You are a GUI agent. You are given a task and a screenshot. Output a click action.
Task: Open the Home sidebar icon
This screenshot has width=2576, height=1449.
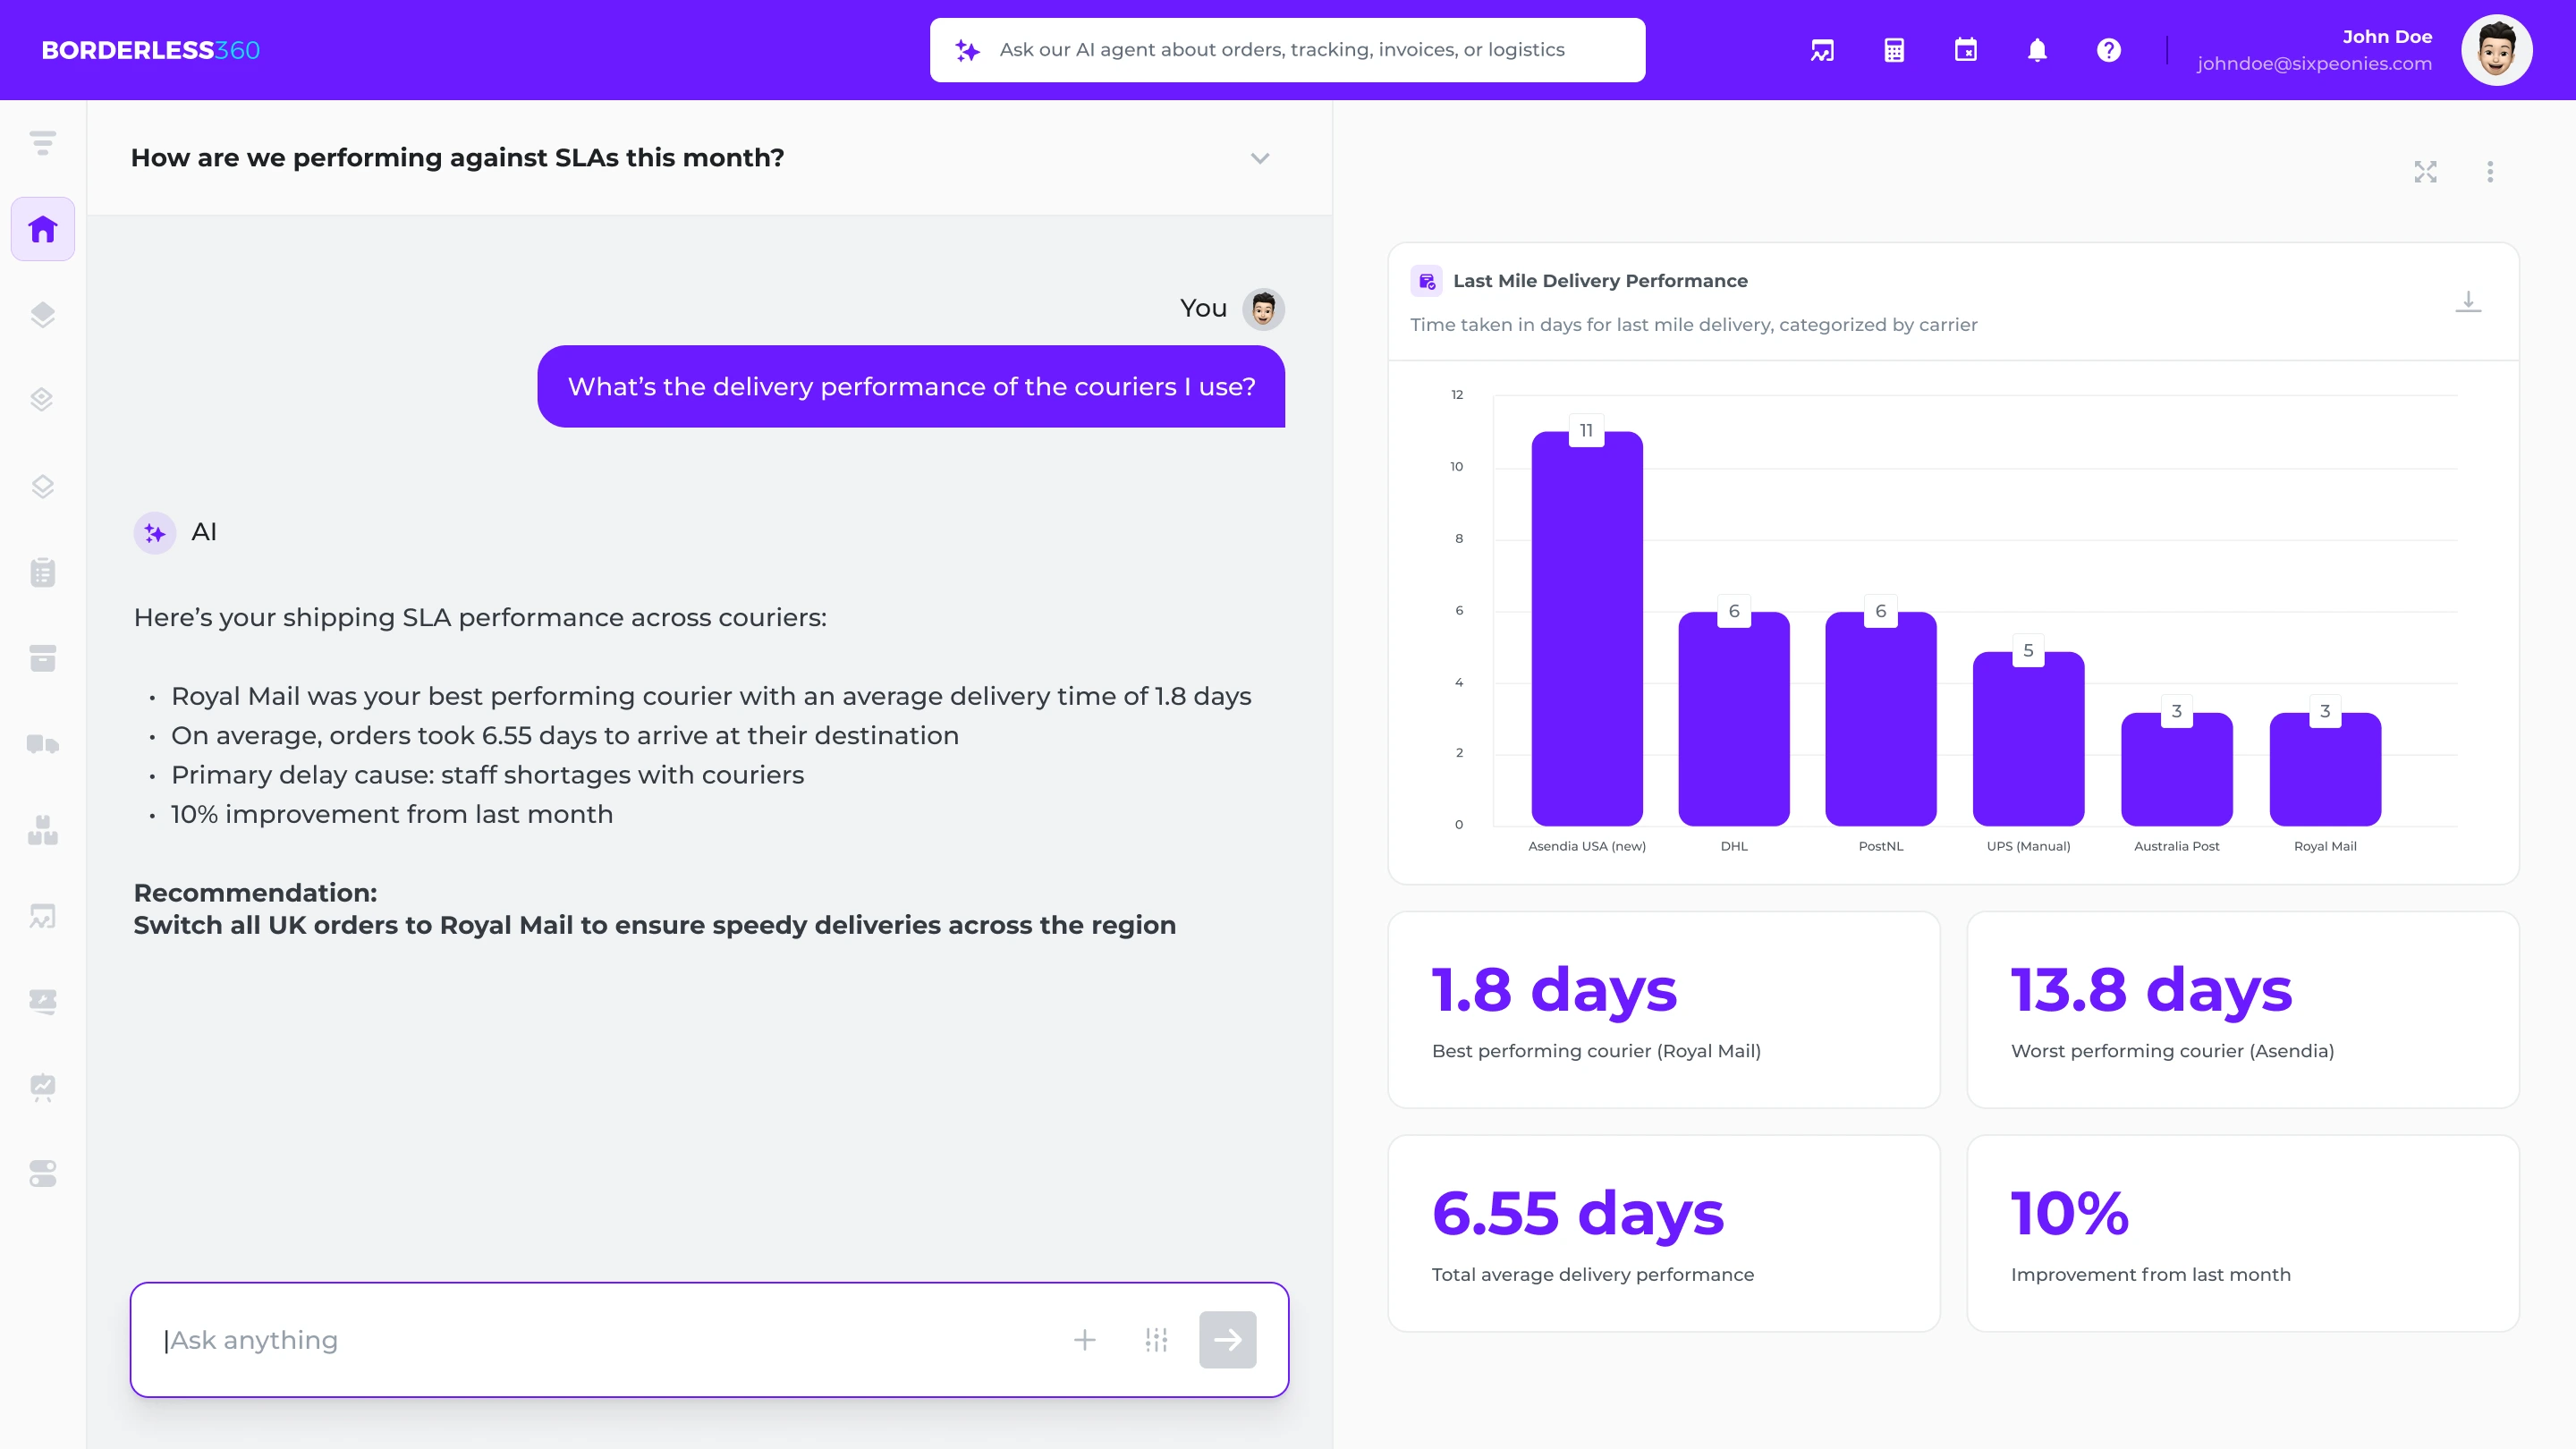tap(42, 229)
